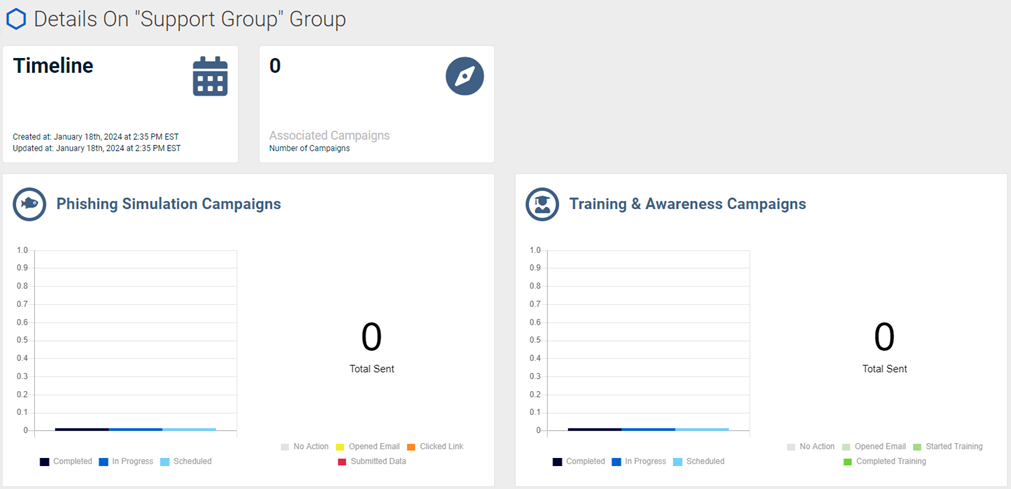Click the 0 campaigns count on Associated card

[275, 66]
